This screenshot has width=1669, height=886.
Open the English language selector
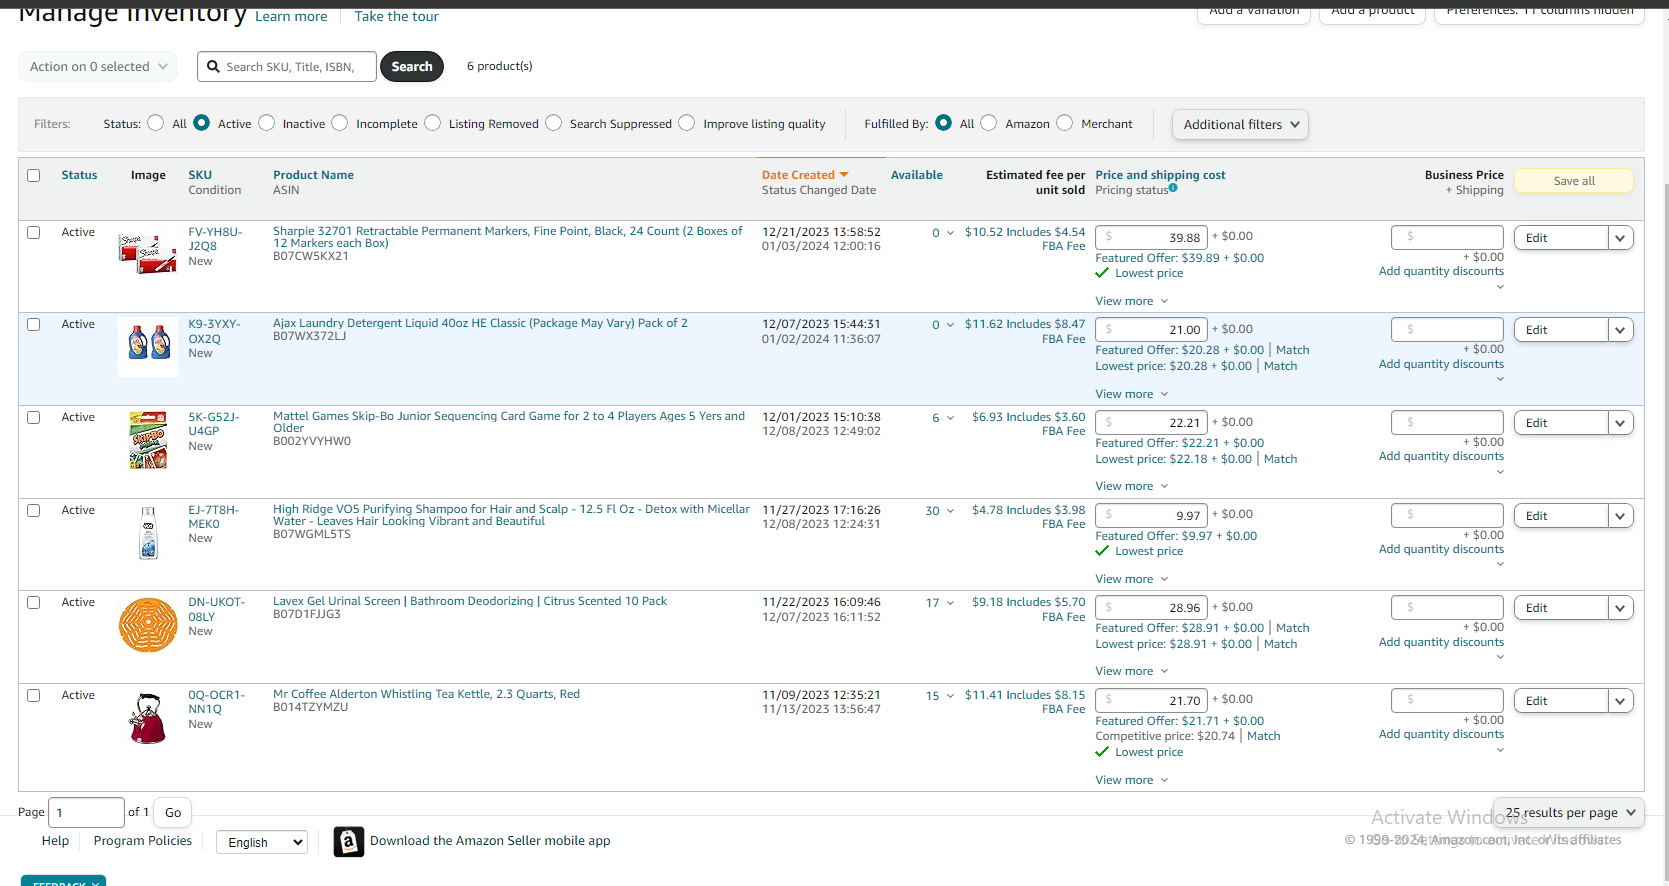(x=262, y=842)
